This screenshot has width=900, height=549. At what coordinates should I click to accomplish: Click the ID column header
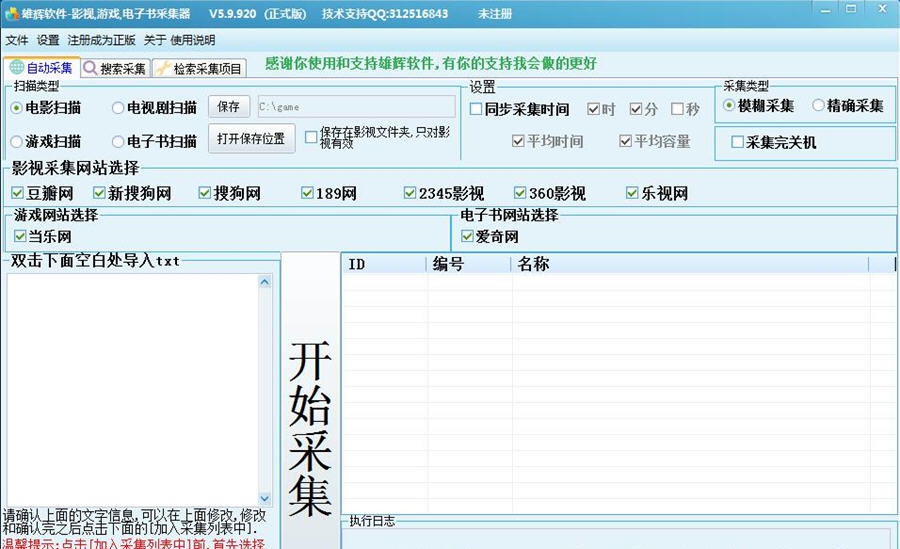point(386,264)
